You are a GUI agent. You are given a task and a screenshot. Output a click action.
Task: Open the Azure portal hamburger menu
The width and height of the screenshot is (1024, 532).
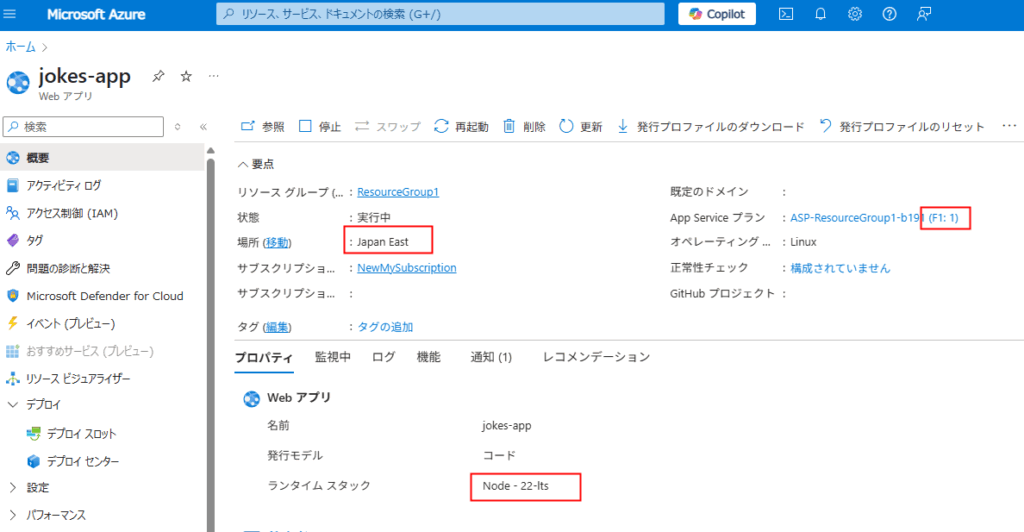(x=10, y=14)
